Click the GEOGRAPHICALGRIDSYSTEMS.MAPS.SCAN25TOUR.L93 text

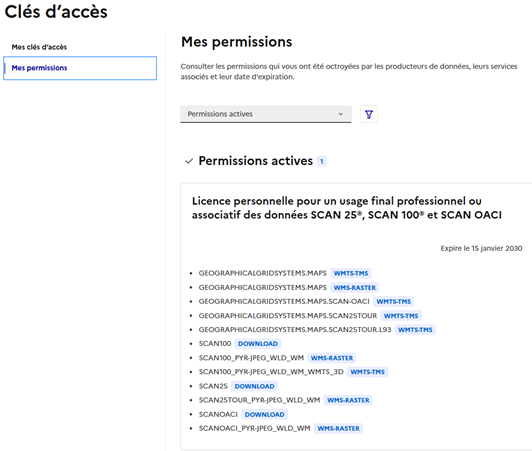pos(295,330)
